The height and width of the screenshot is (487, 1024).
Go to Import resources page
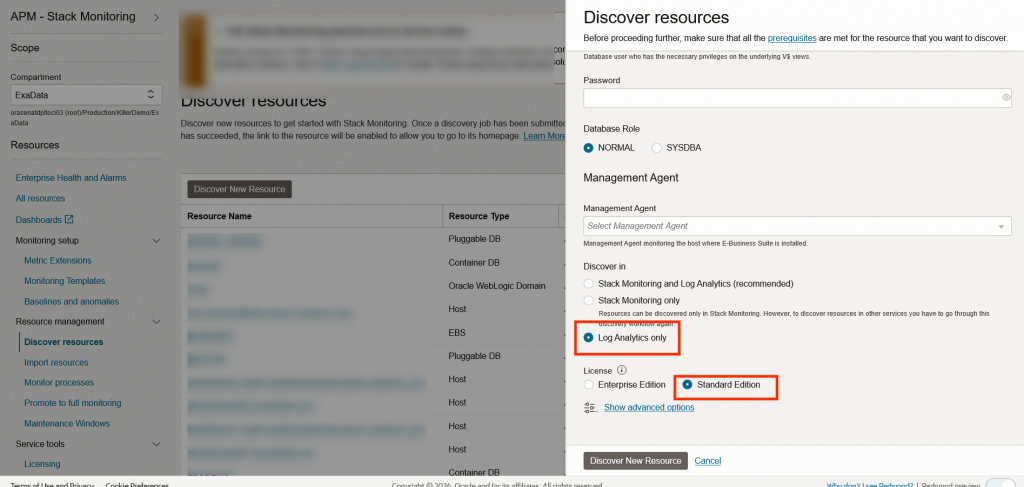(x=56, y=363)
